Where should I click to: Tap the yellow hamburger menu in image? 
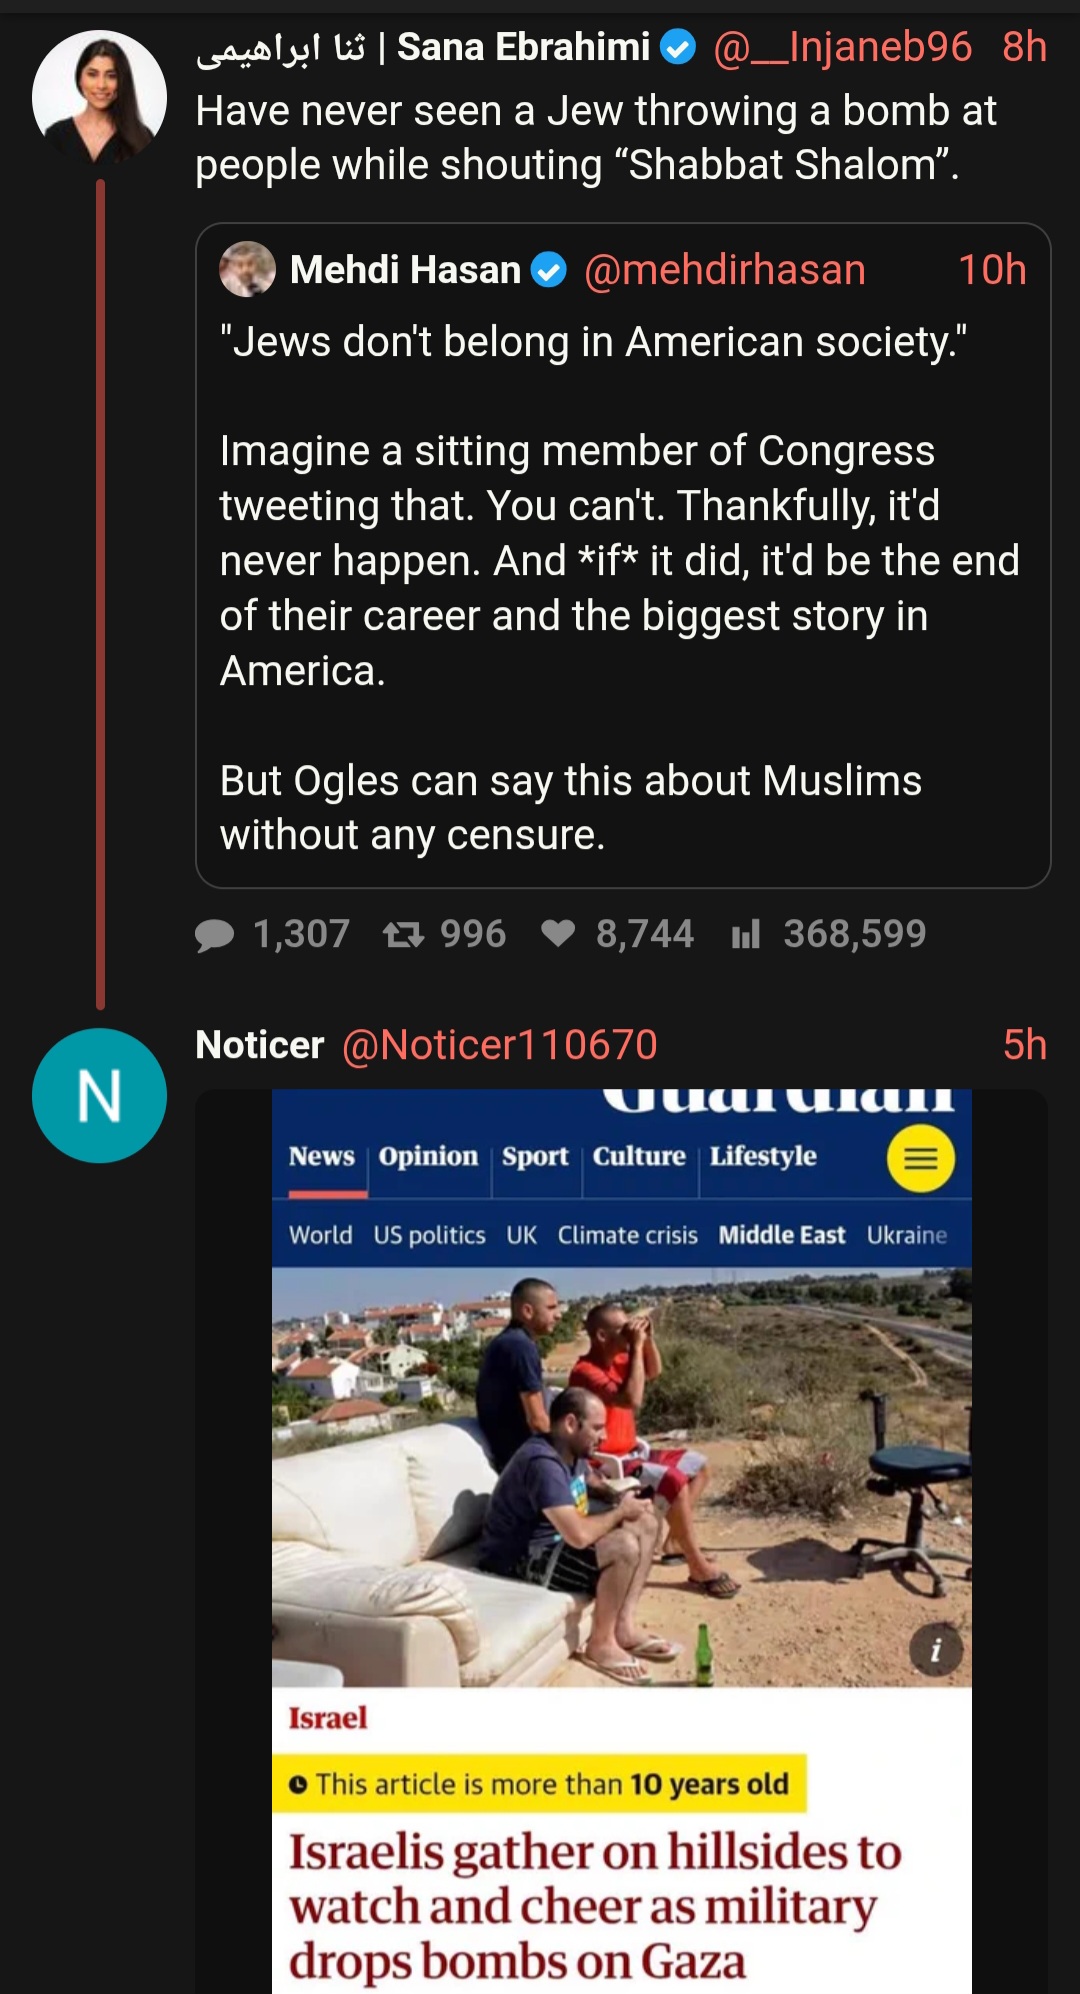pos(920,1158)
